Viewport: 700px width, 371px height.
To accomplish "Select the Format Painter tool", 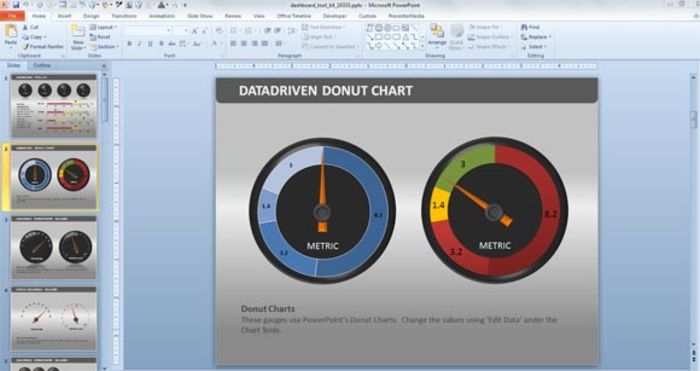I will tap(43, 46).
